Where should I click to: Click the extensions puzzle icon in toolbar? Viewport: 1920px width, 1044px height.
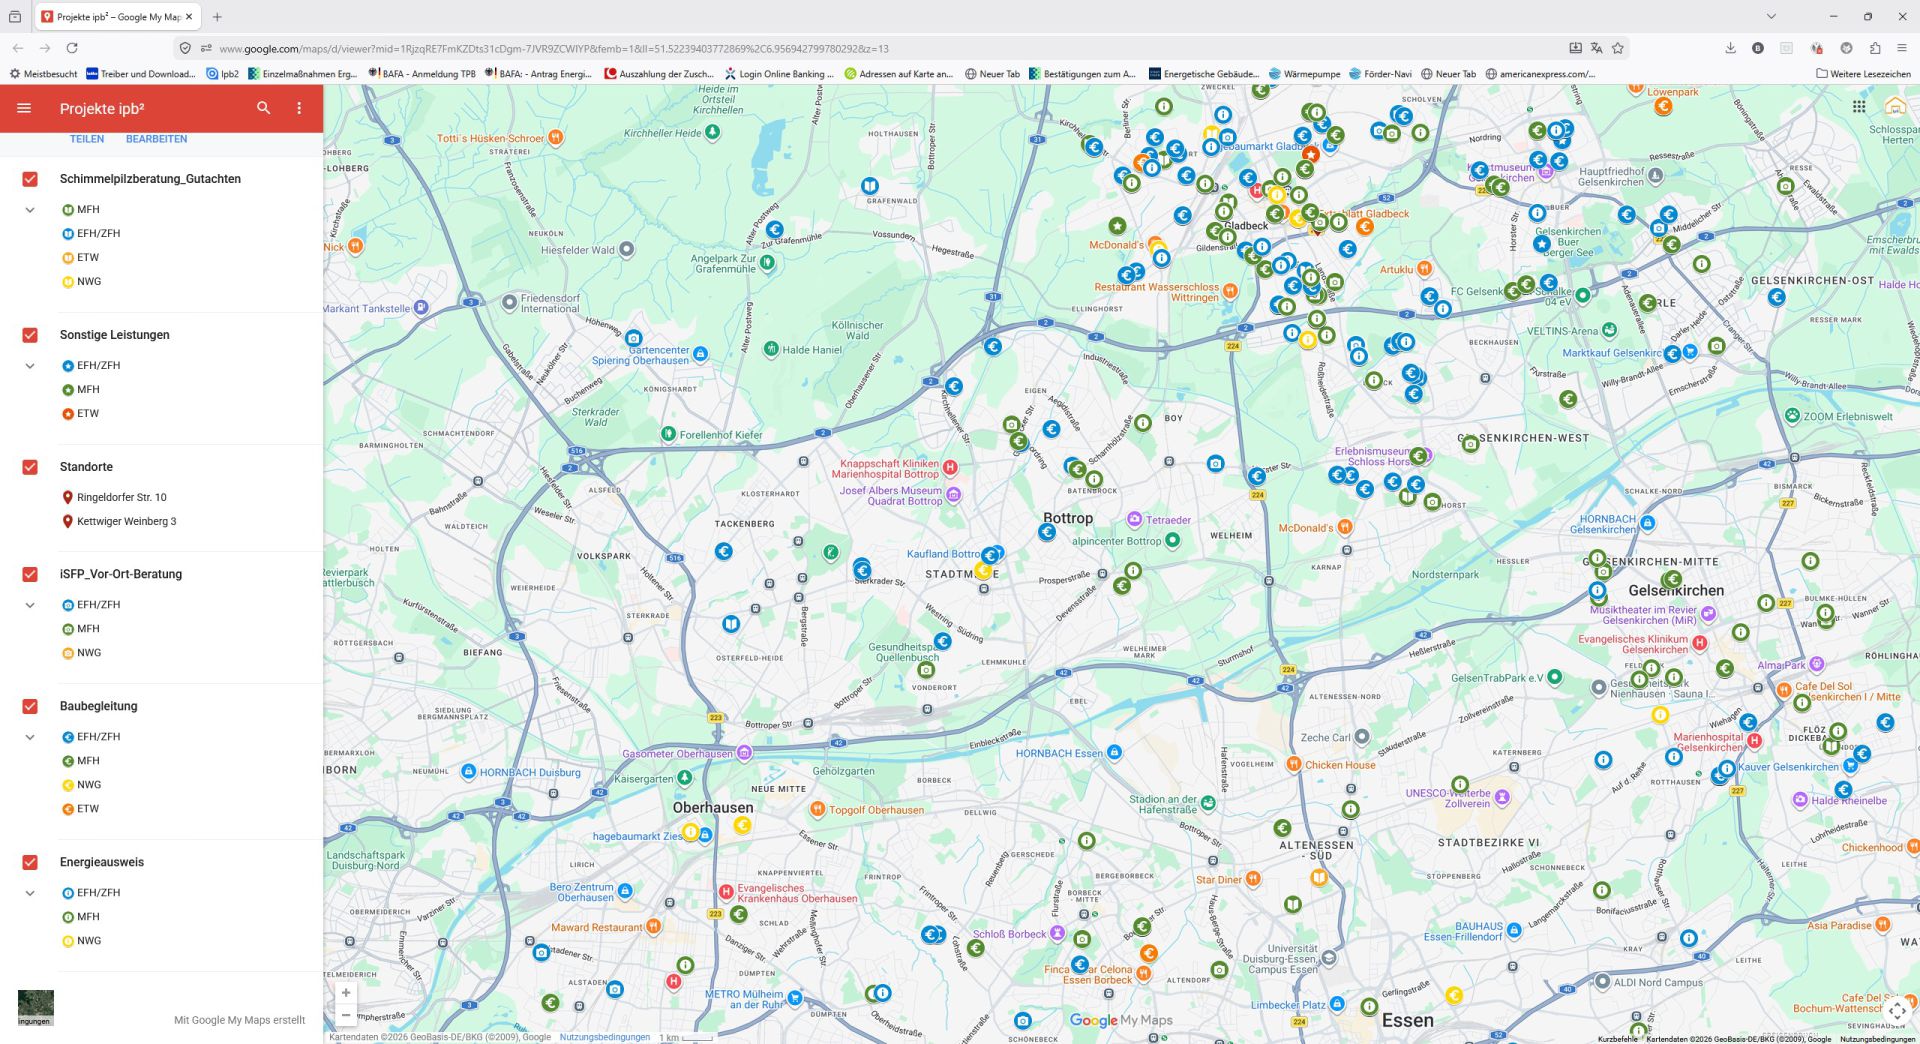click(1875, 48)
